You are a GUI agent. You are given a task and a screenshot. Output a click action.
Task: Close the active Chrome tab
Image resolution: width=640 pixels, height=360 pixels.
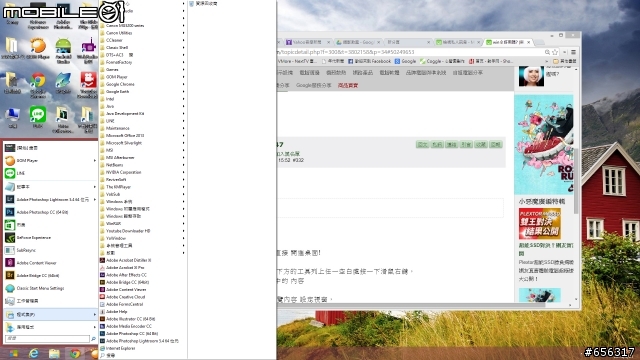529,42
